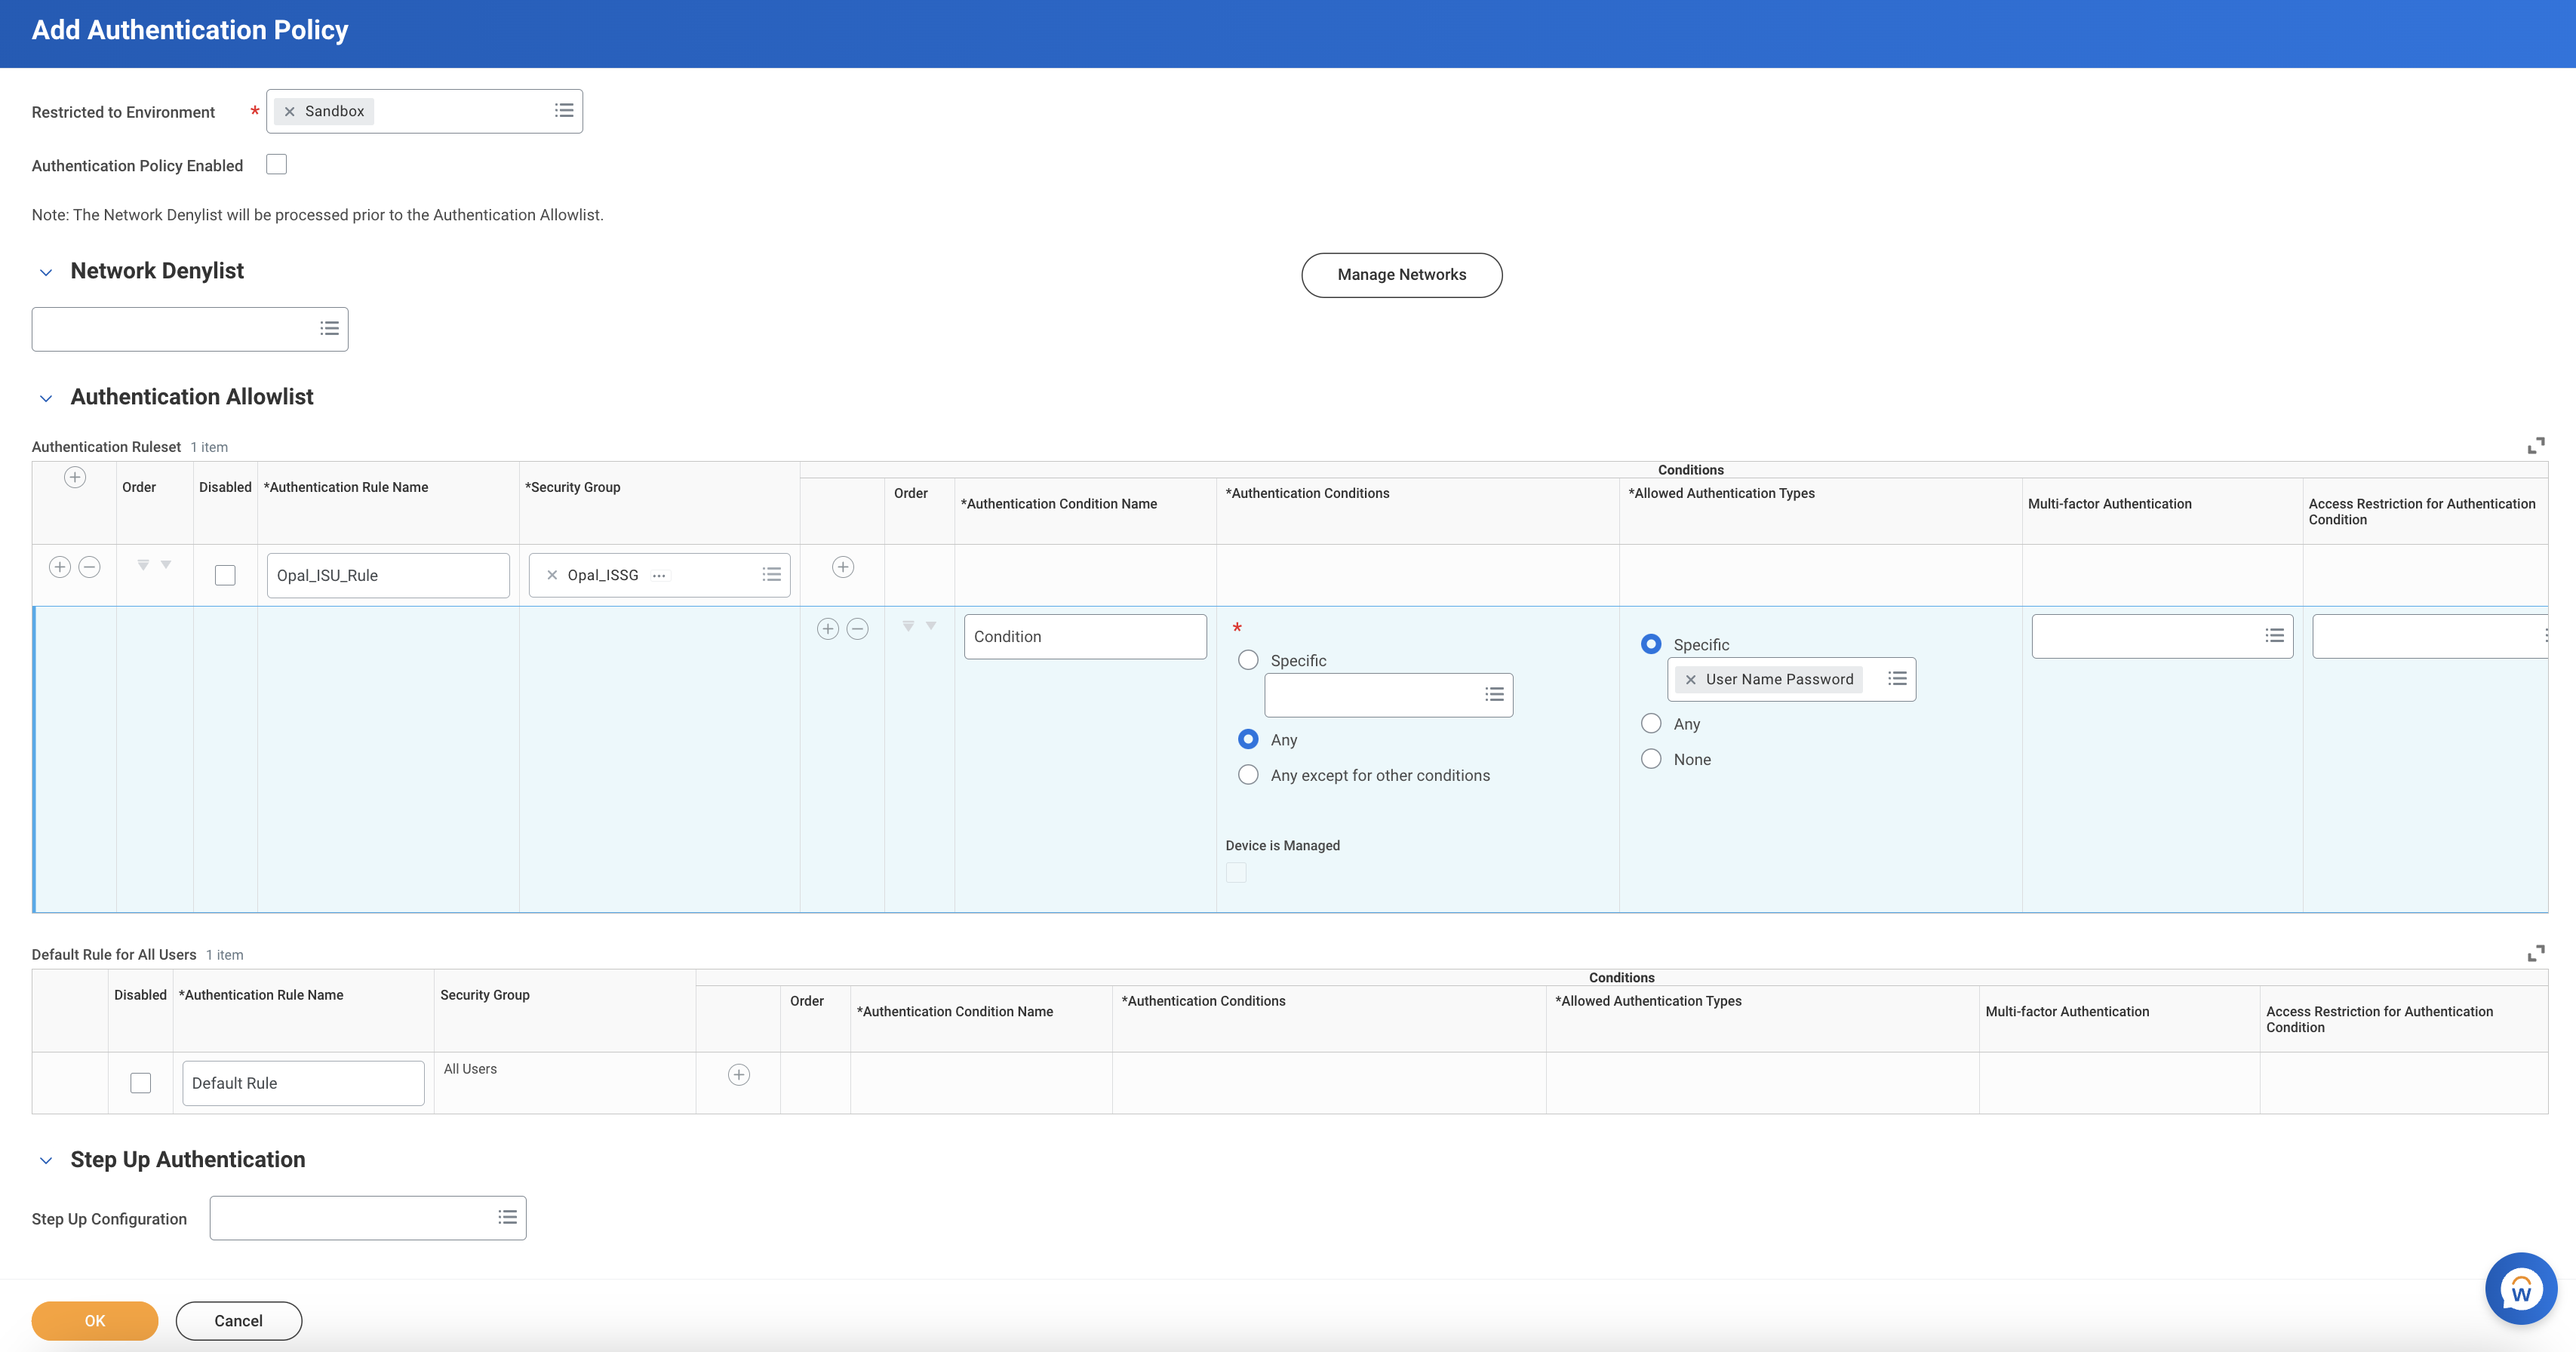
Task: Expand the Default Rule grid to fullscreen
Action: click(x=2535, y=954)
